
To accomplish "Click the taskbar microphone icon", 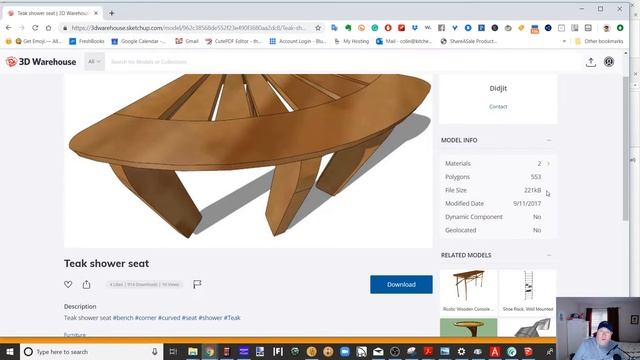I will (x=155, y=351).
